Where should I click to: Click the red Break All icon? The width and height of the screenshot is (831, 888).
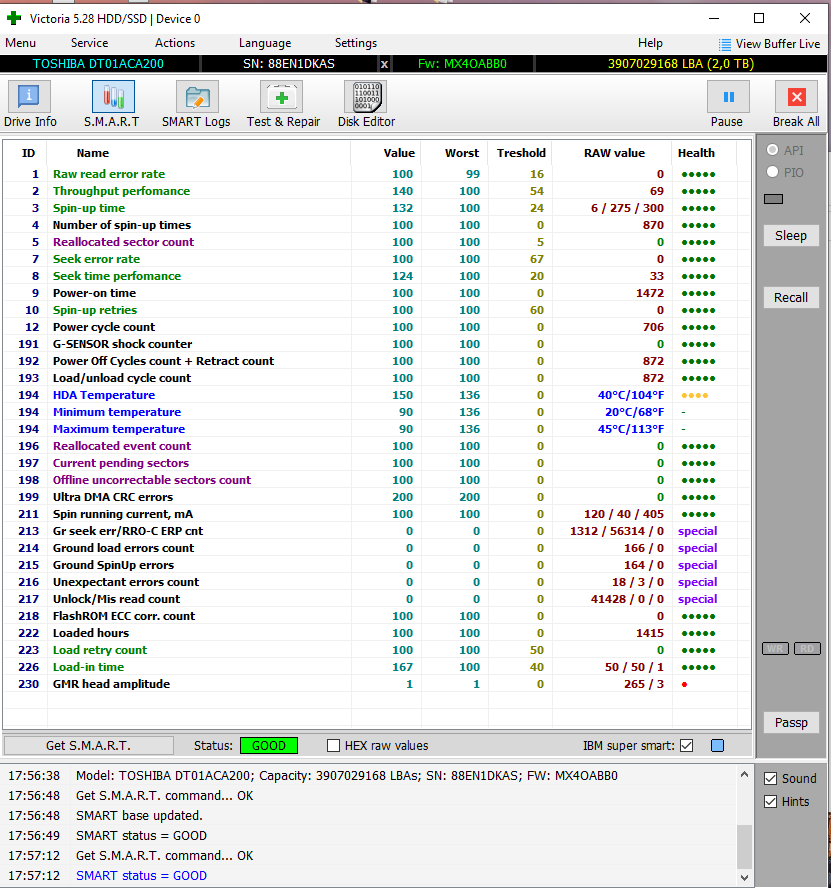[796, 98]
